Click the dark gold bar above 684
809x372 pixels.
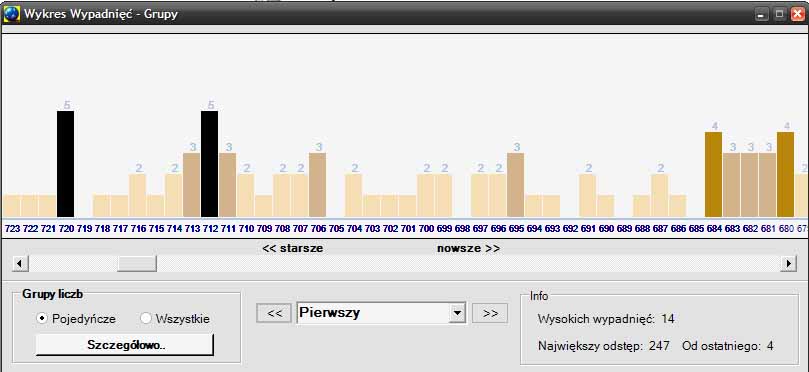pos(714,174)
